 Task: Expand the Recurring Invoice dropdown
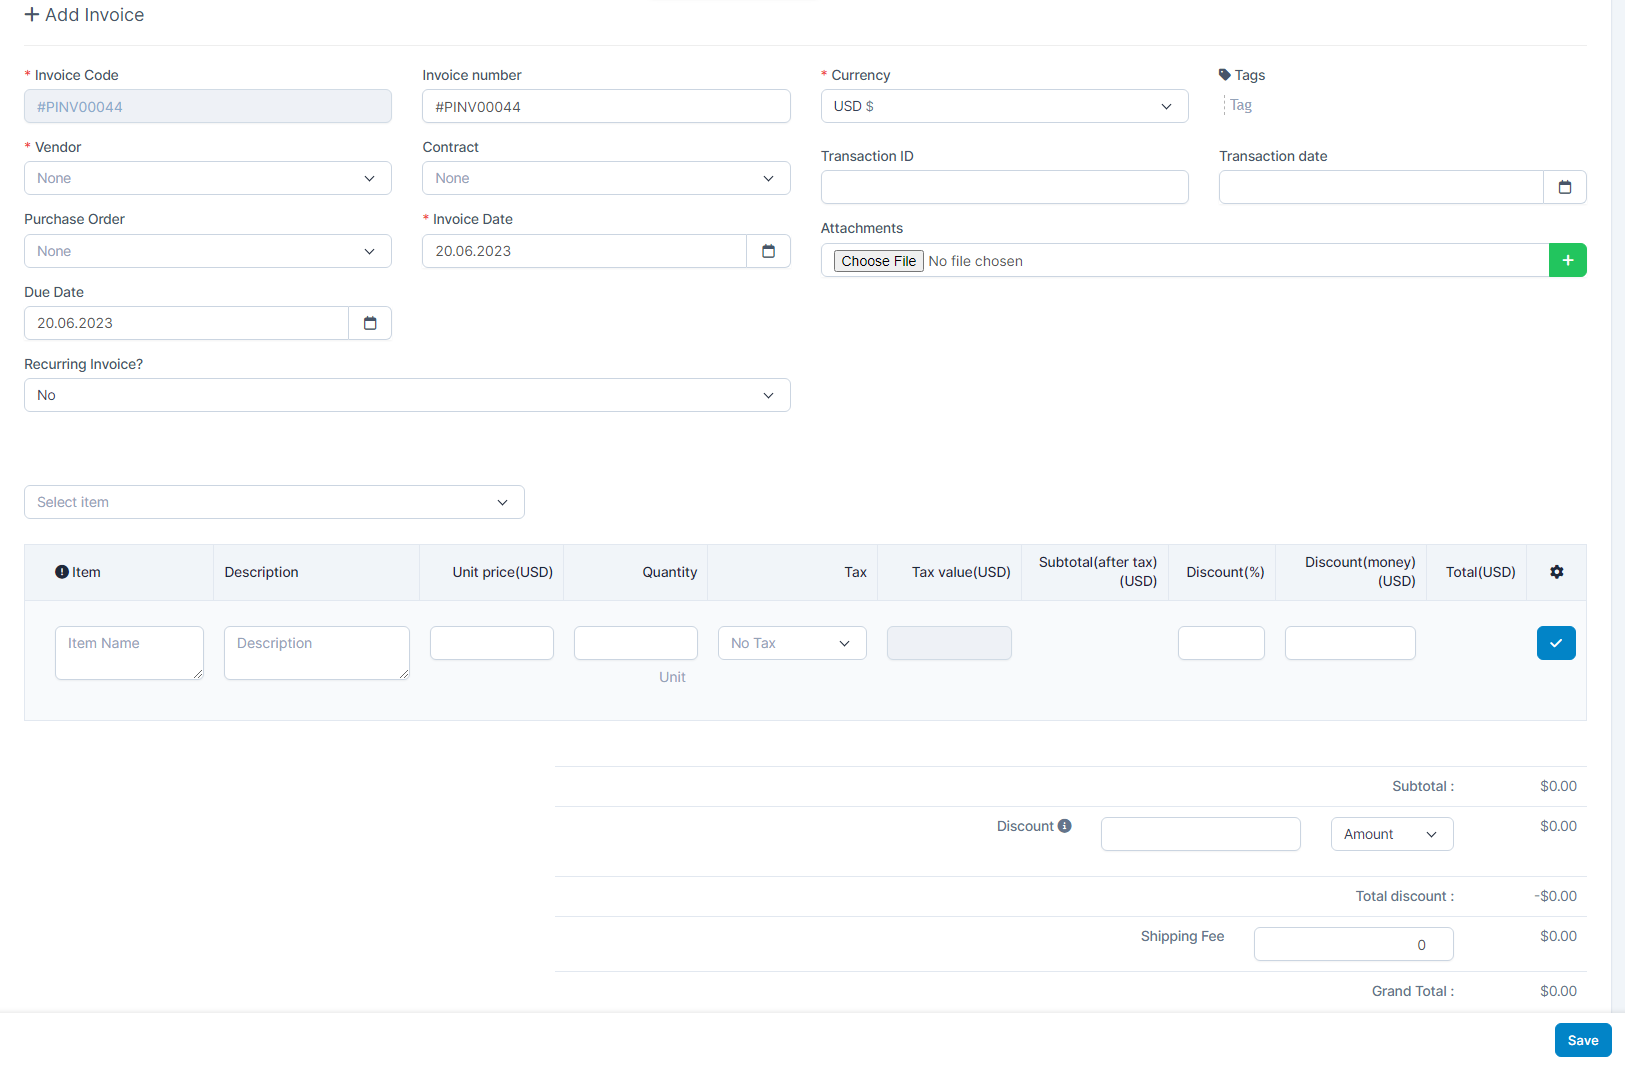(x=406, y=395)
